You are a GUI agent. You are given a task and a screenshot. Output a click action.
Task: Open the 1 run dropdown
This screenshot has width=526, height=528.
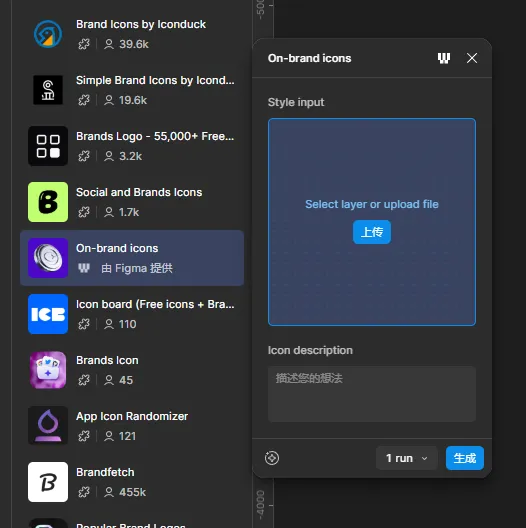click(x=406, y=458)
